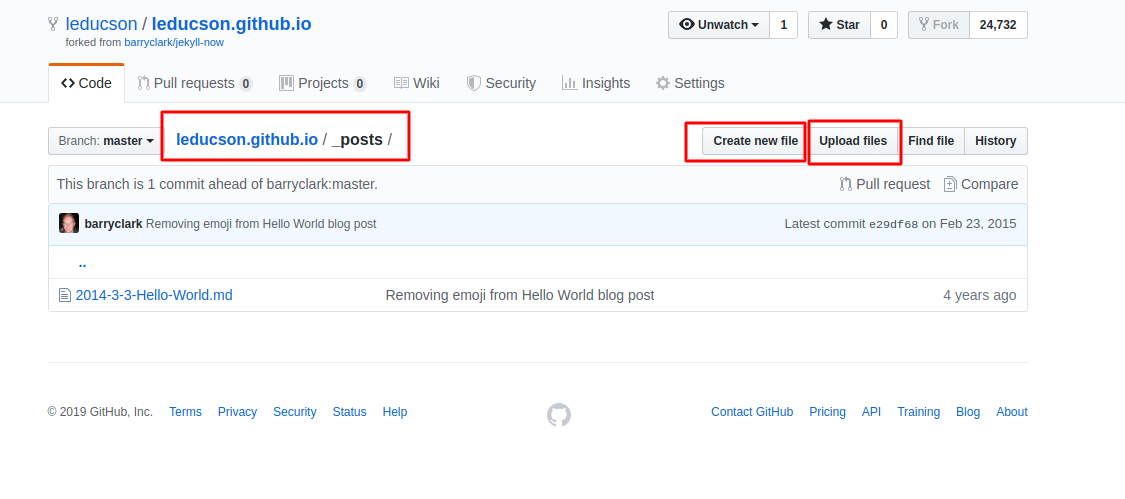Open the Unwatch dropdown

[718, 25]
